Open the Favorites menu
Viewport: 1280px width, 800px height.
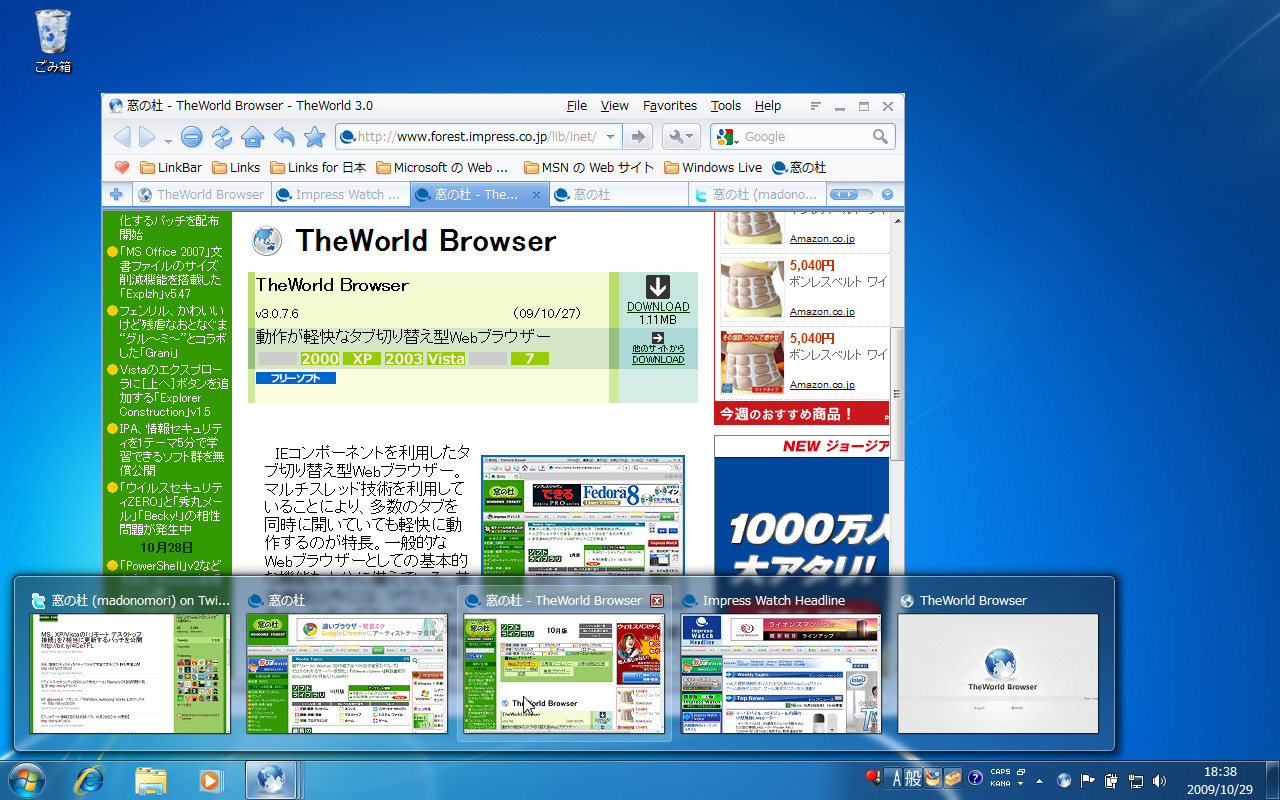point(670,106)
